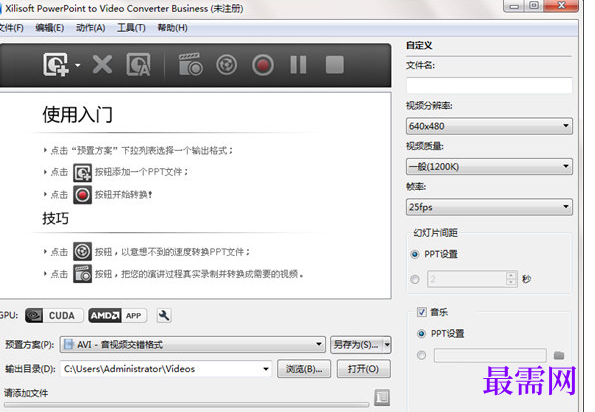This screenshot has height=412, width=595.
Task: Open the 预置方案 AVI profile dropdown
Action: (x=192, y=344)
